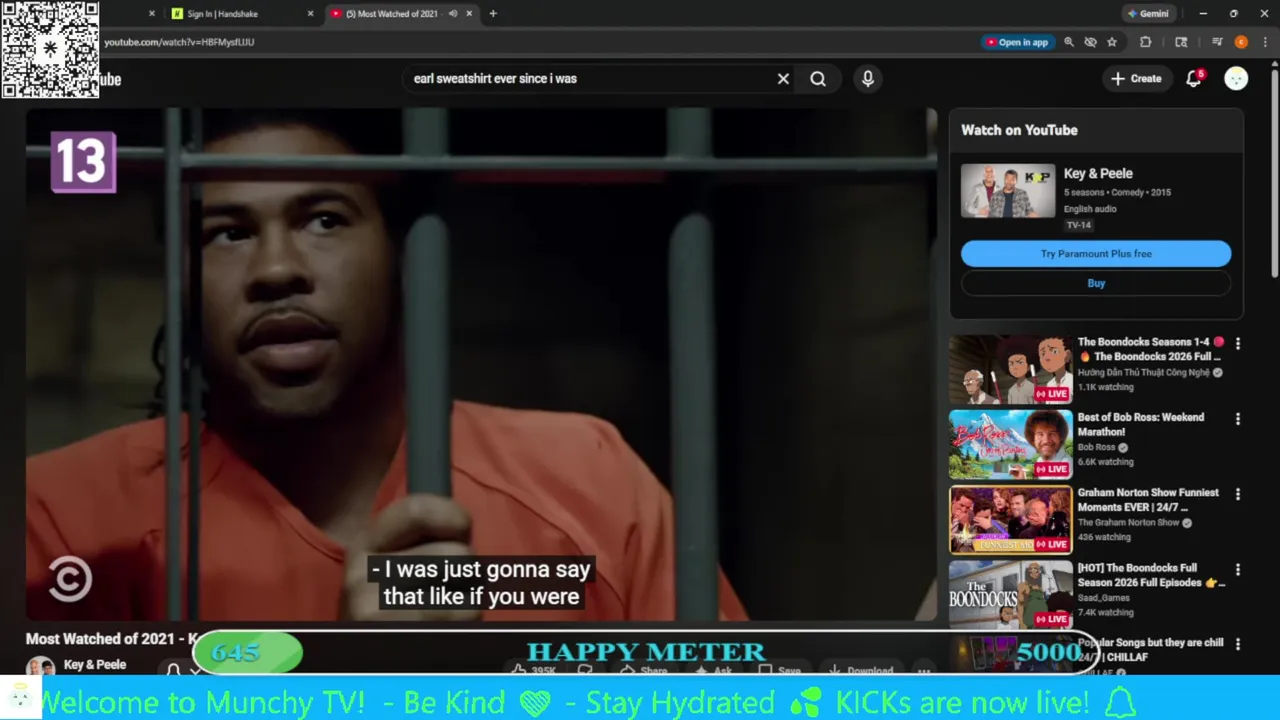Open options for [HOT] The Boondocks Full Season video

(x=1238, y=569)
